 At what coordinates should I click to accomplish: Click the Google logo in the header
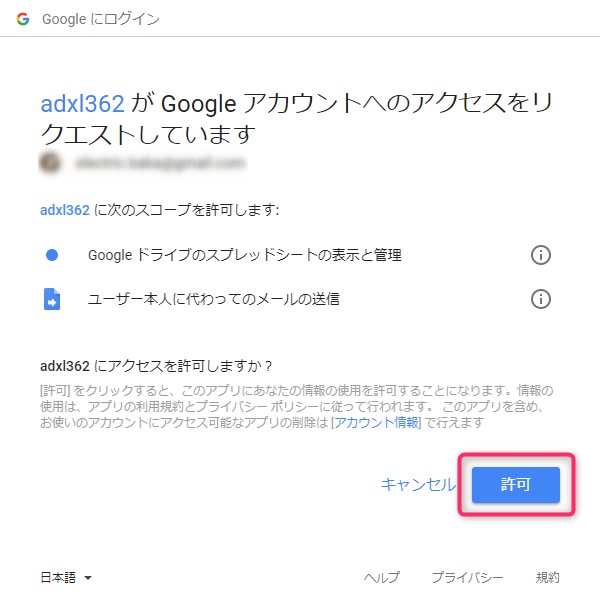(x=22, y=20)
